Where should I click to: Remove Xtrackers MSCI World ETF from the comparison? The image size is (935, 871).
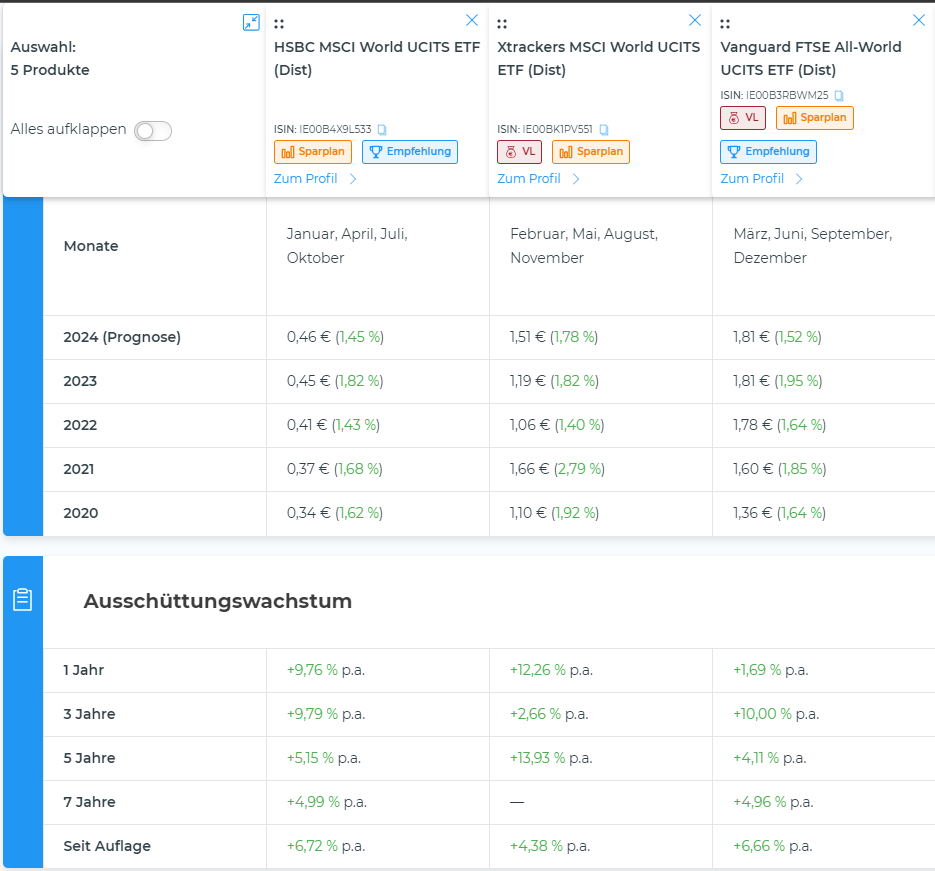(695, 20)
